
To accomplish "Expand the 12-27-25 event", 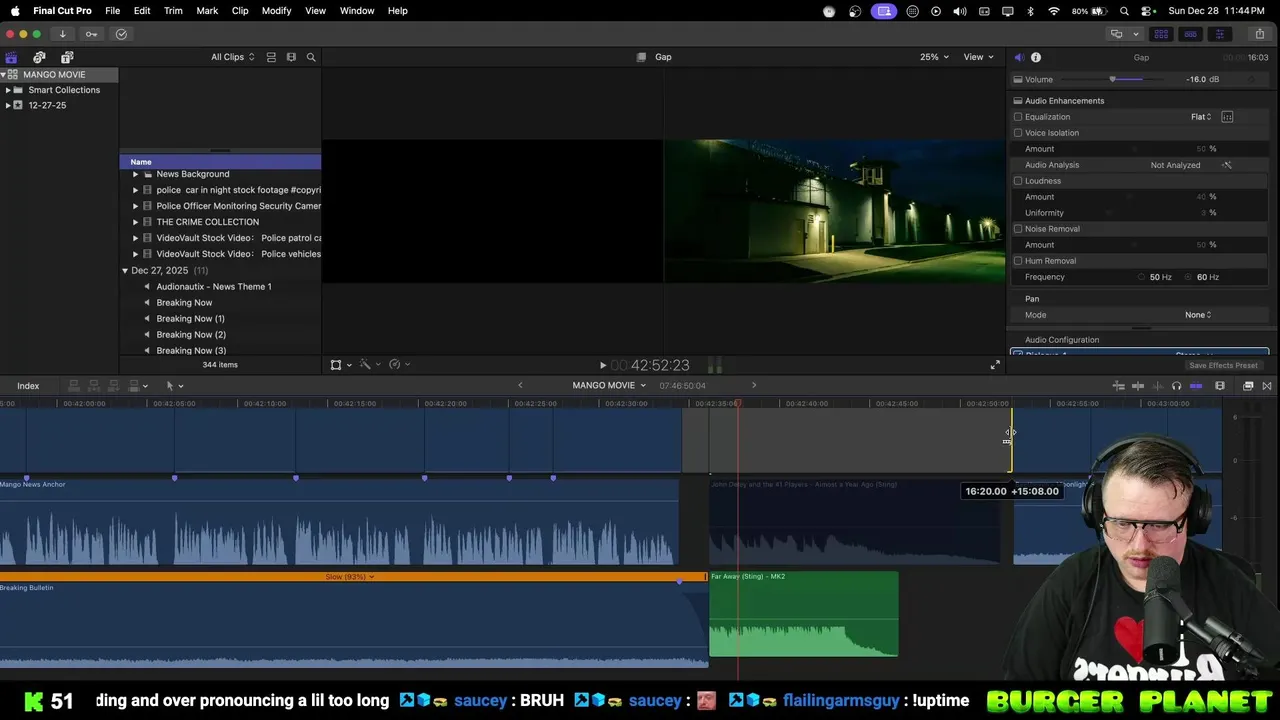I will tap(8, 105).
